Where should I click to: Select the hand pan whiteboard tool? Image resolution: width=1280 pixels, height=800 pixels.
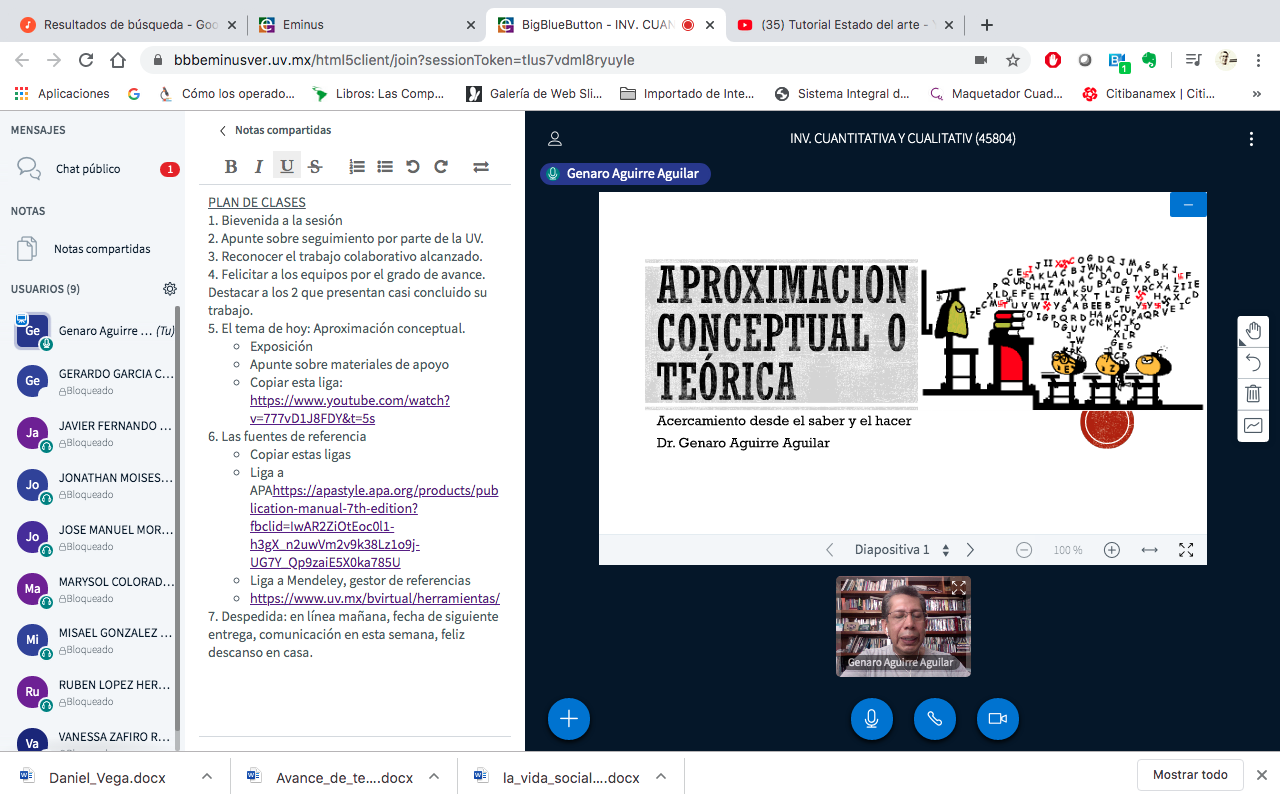click(1253, 331)
